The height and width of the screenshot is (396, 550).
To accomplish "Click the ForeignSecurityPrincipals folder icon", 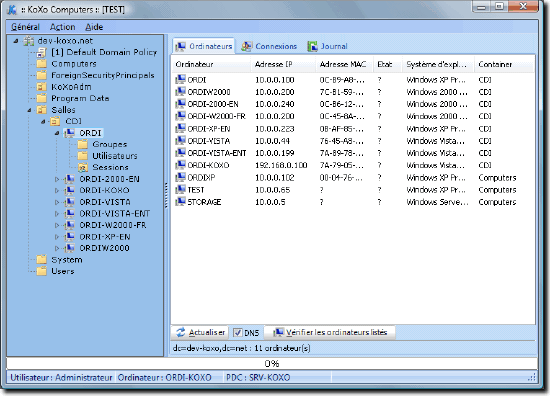I will [x=42, y=75].
